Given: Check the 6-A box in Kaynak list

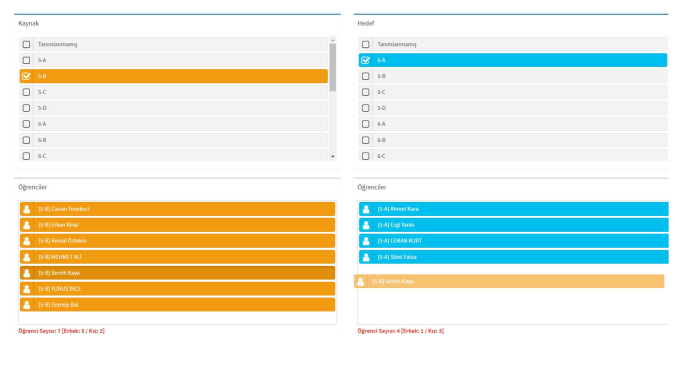Looking at the screenshot, I should 26,124.
